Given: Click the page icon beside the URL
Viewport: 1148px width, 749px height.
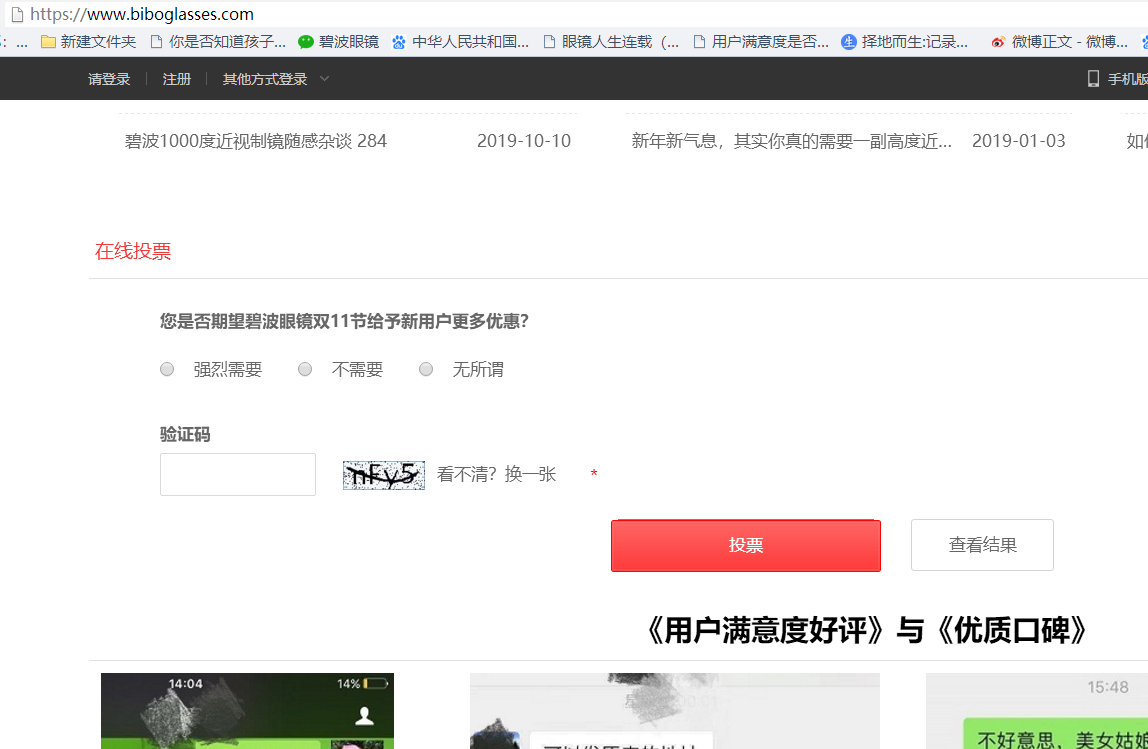Looking at the screenshot, I should click(x=18, y=14).
